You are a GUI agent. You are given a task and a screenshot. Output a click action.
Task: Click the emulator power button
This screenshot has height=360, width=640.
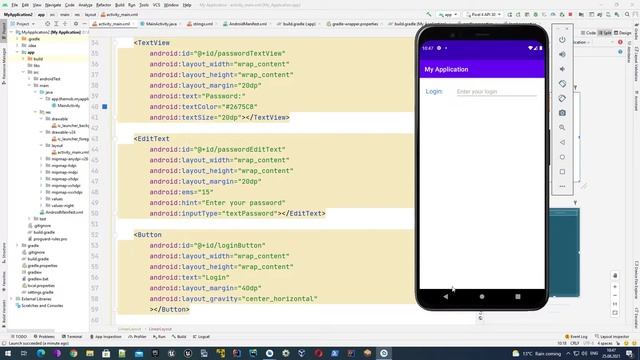coord(562,40)
